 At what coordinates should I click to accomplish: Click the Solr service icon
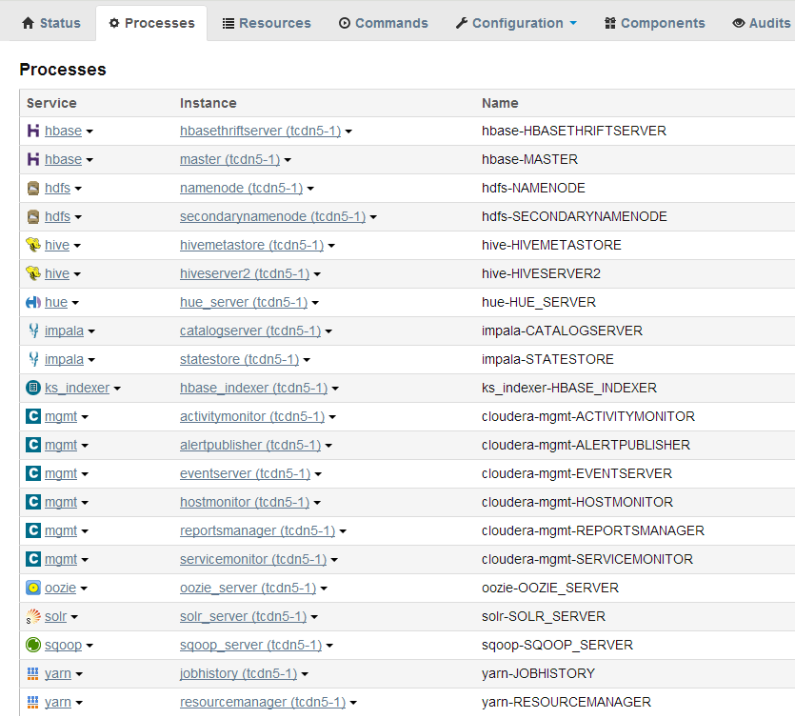33,617
